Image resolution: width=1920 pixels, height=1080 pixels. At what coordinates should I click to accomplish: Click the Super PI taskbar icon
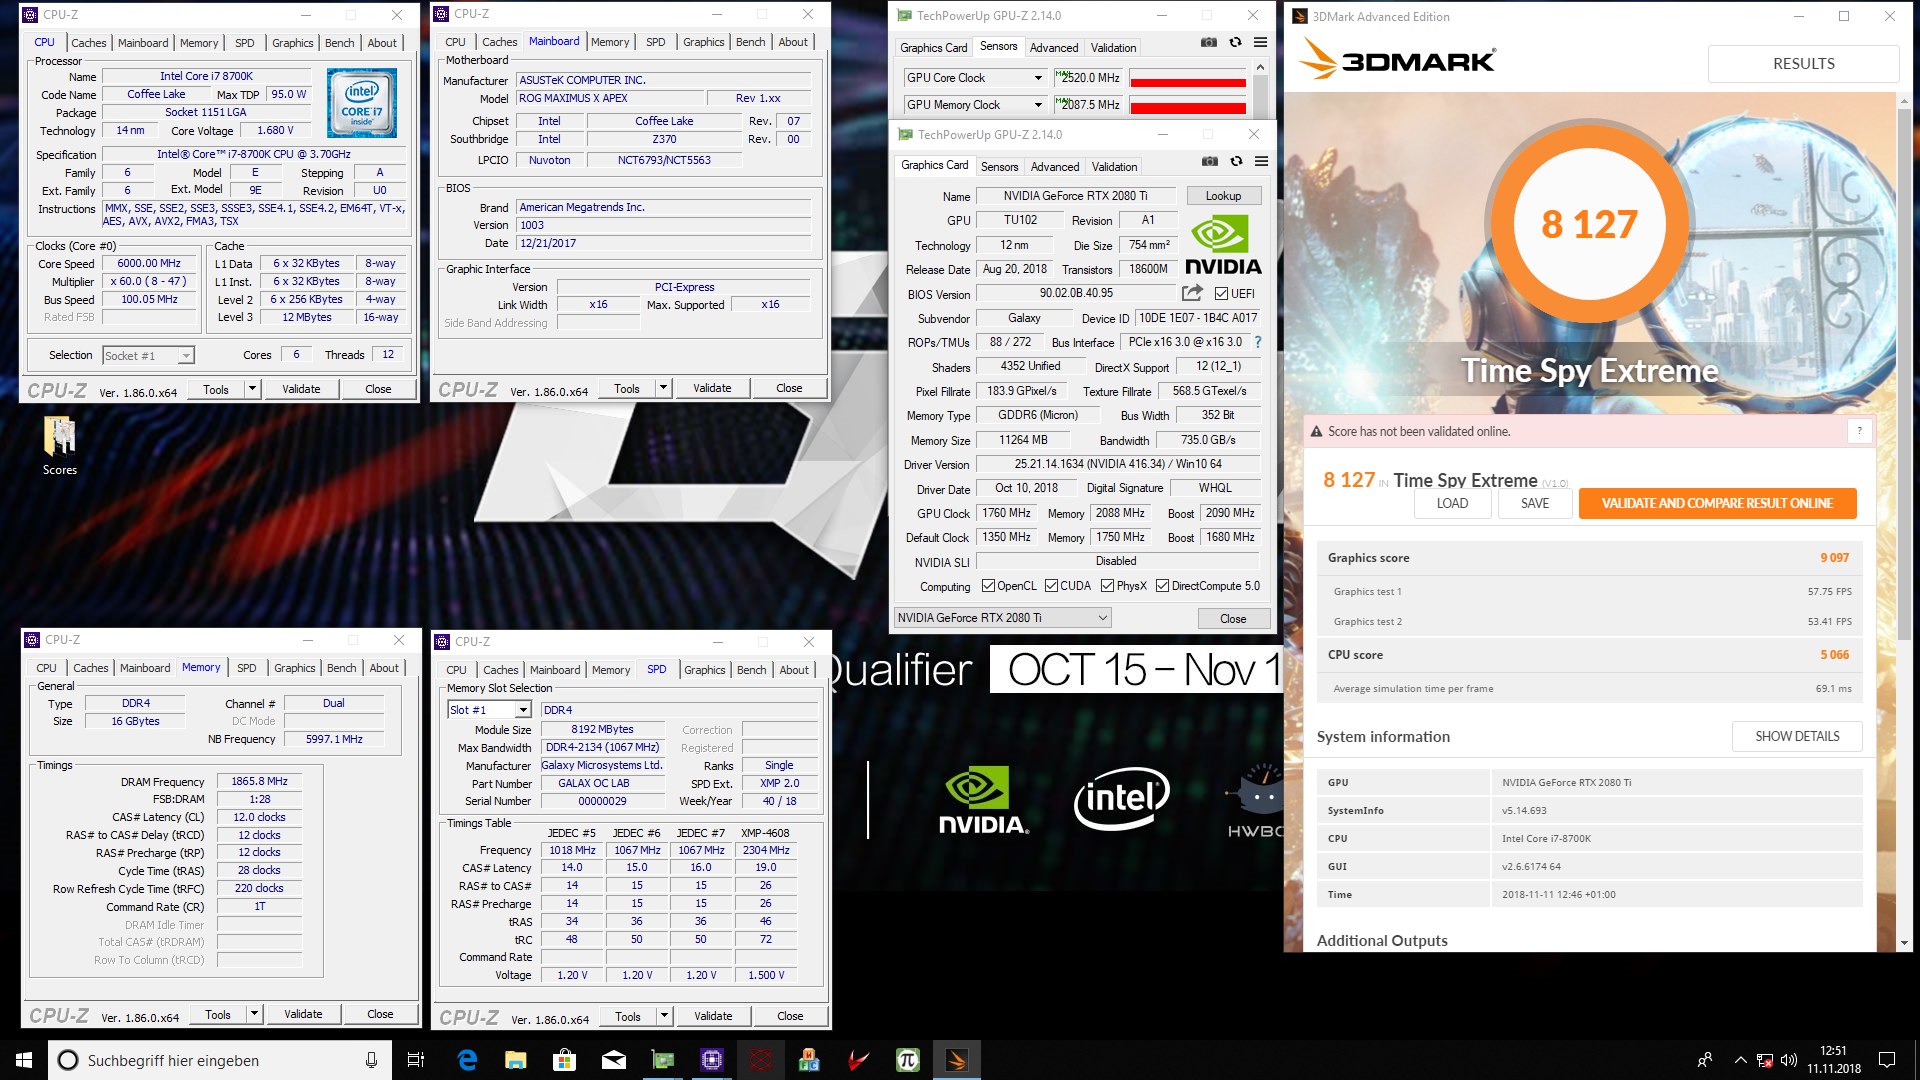908,1060
